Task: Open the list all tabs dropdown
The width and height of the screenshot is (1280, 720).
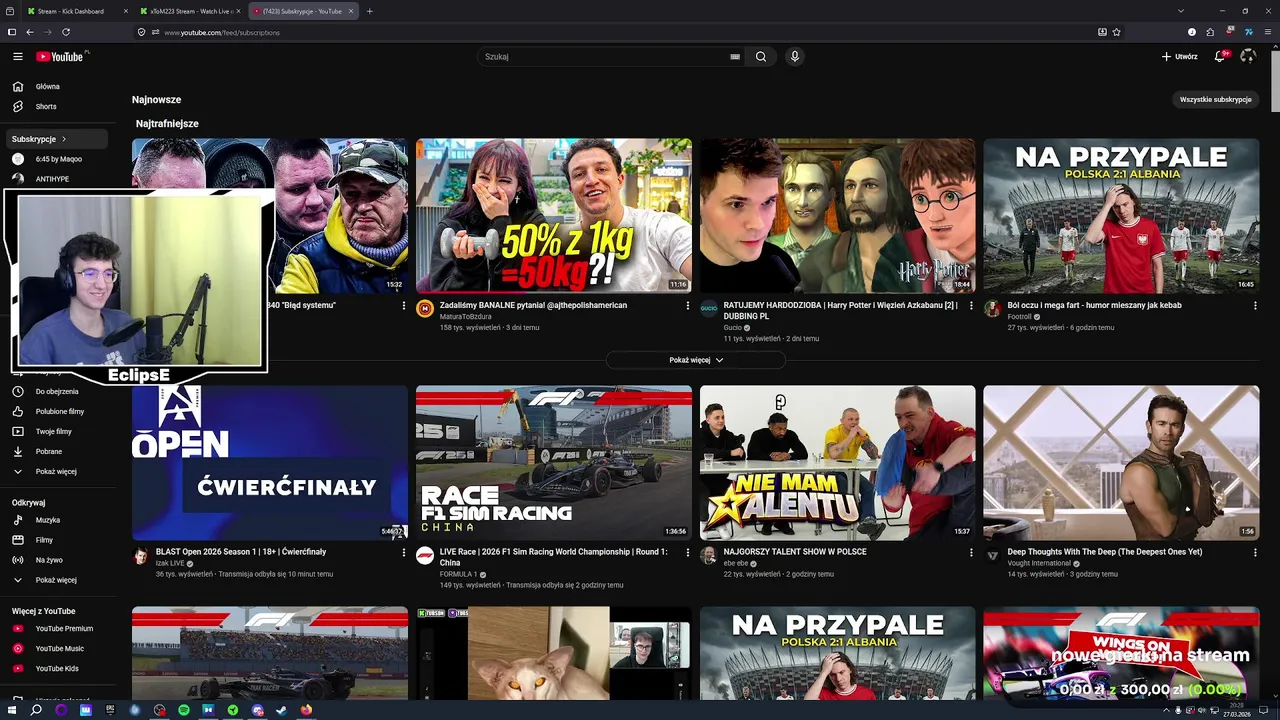Action: pyautogui.click(x=1181, y=11)
